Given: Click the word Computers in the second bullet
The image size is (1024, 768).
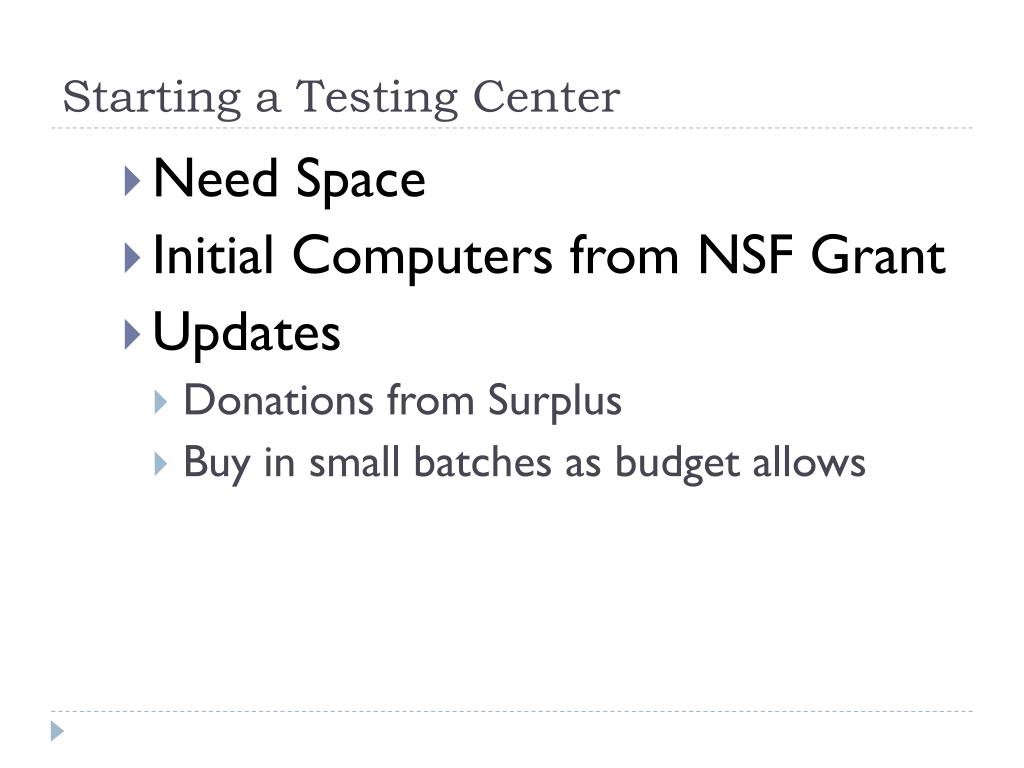Looking at the screenshot, I should [x=423, y=257].
